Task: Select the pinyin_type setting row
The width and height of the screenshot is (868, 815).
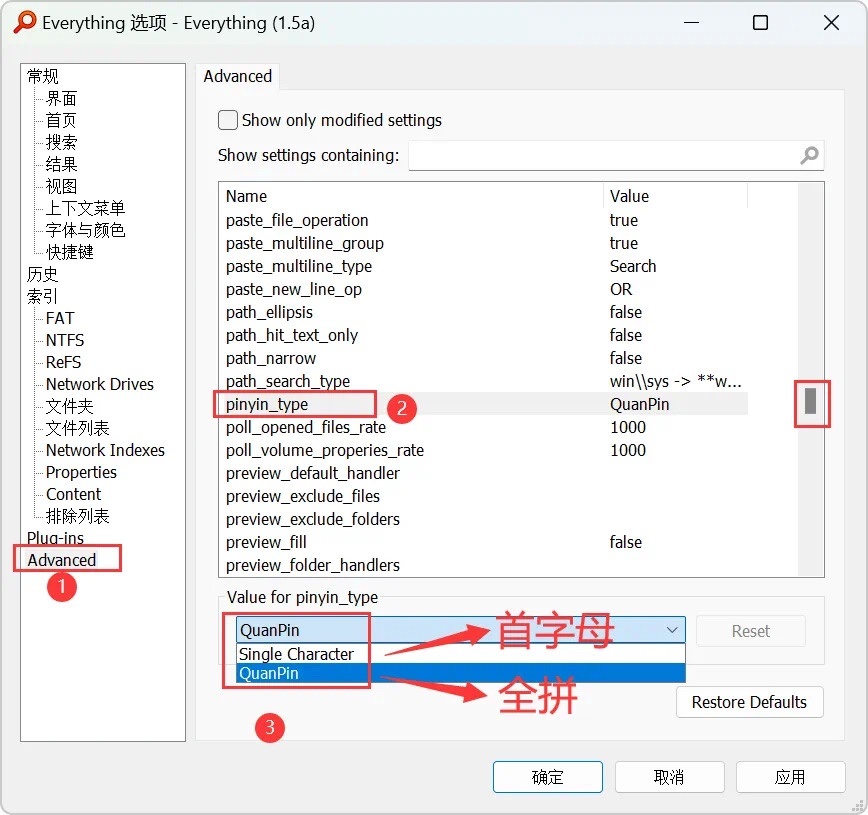Action: (484, 404)
